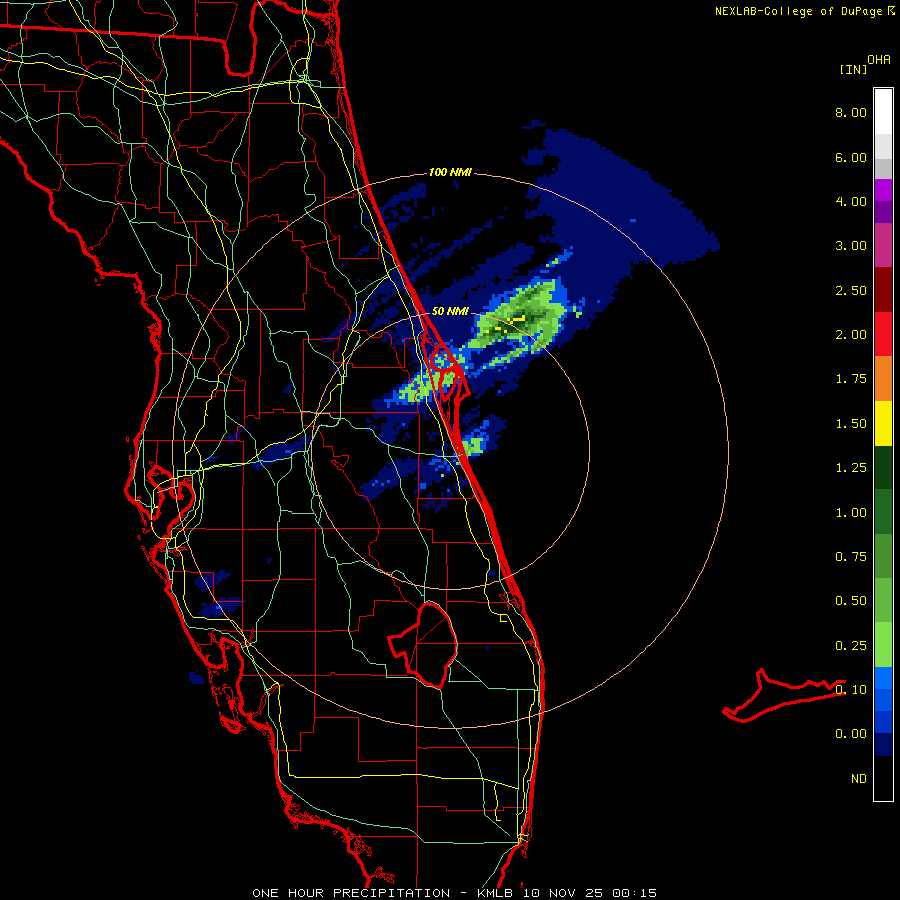The height and width of the screenshot is (900, 900).
Task: Select the bright magenta legend swatch
Action: [883, 190]
